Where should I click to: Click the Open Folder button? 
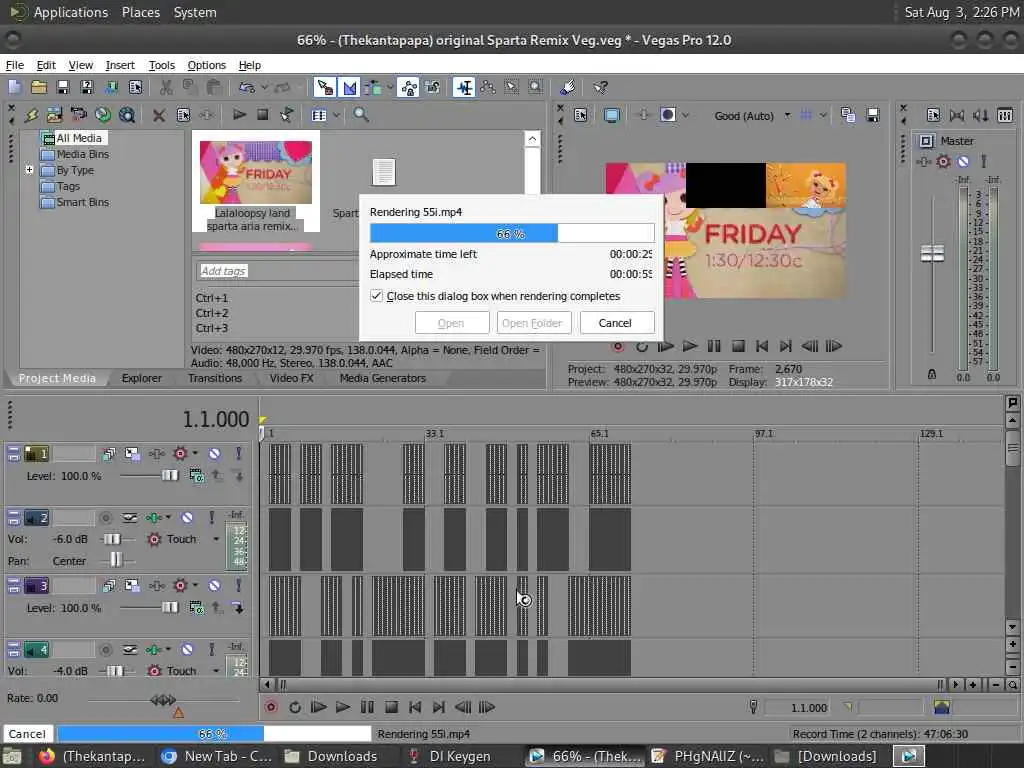532,323
